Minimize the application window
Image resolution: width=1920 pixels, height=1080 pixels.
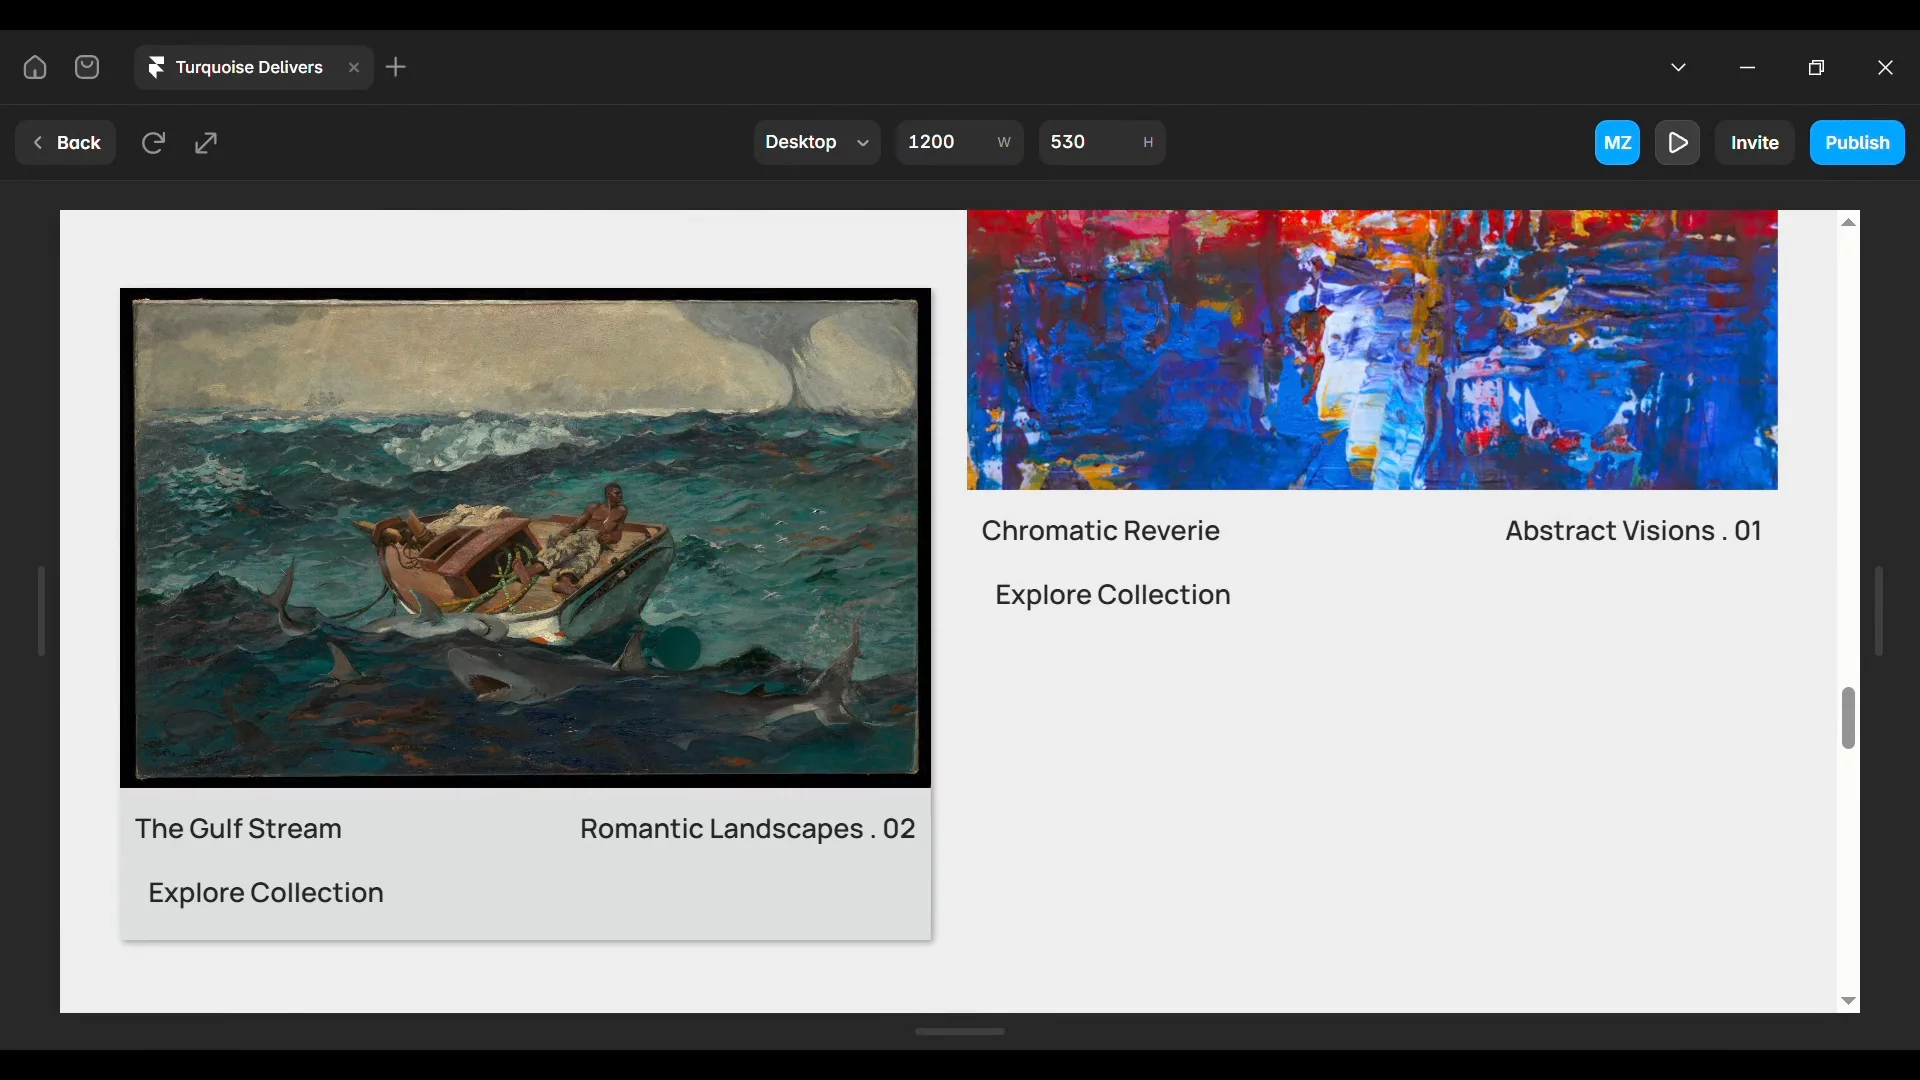click(x=1748, y=67)
